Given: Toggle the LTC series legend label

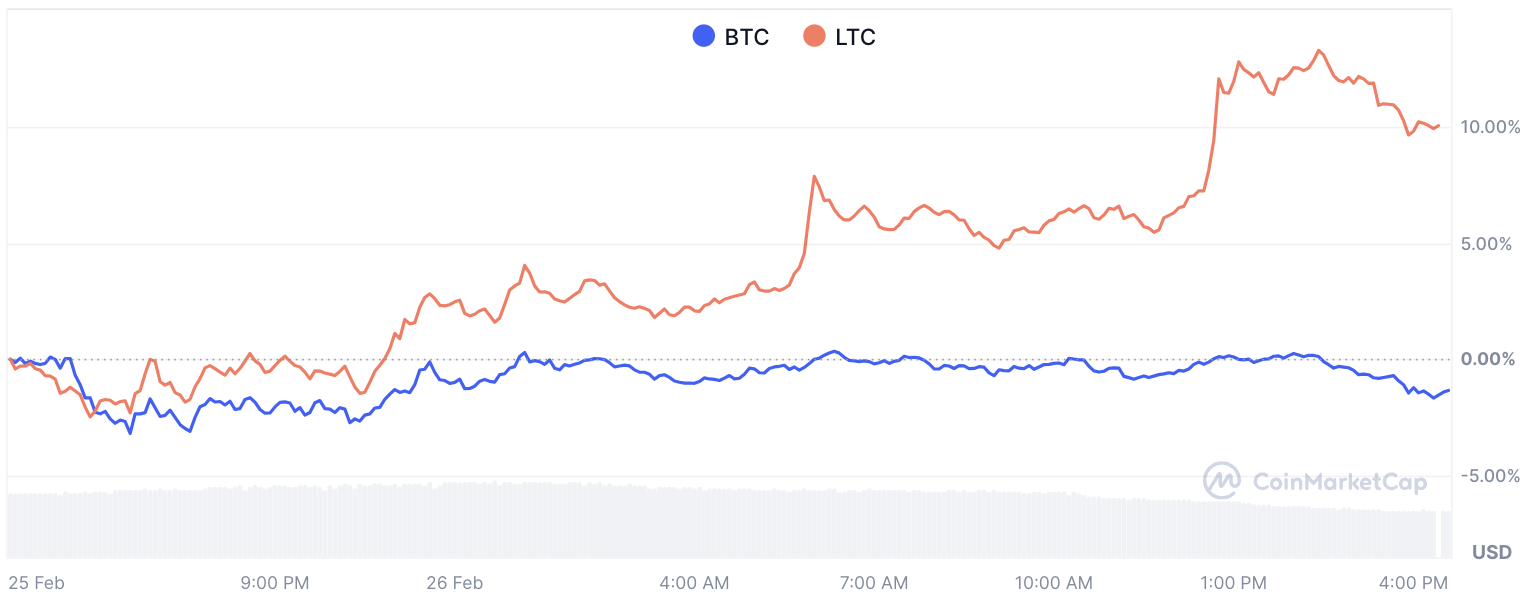Looking at the screenshot, I should tap(855, 38).
